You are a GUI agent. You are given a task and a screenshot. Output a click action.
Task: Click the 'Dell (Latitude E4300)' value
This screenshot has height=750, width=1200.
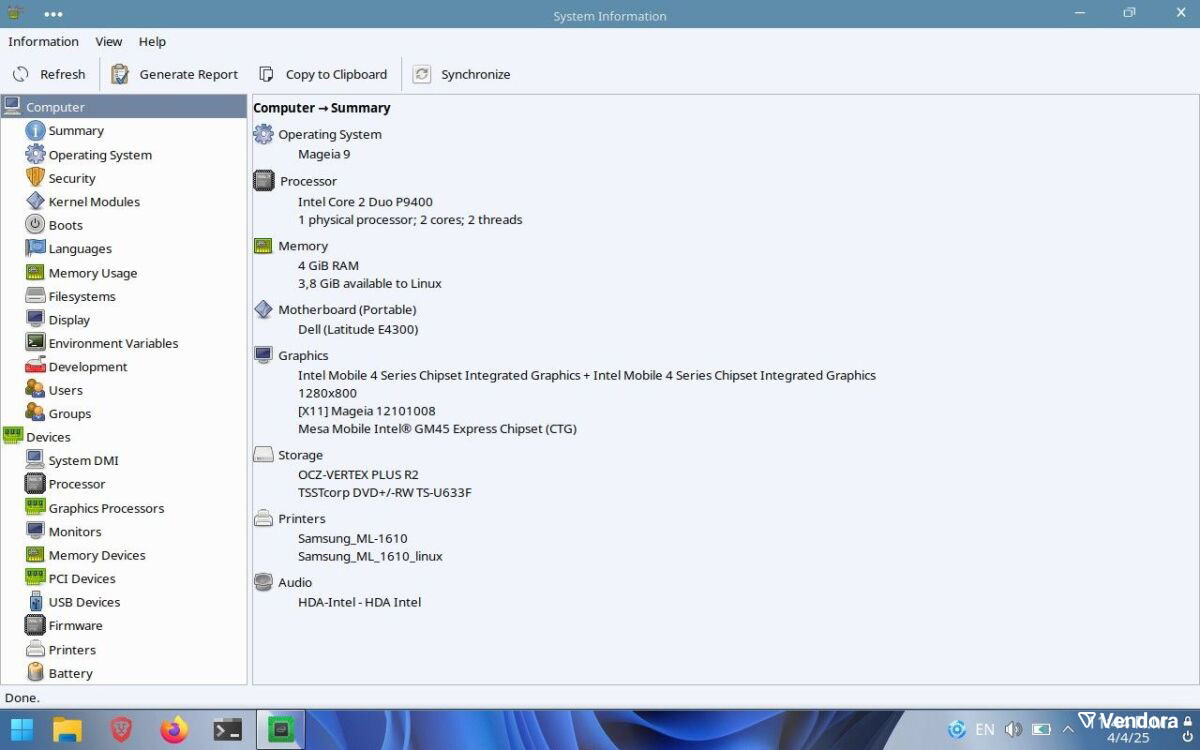tap(358, 330)
